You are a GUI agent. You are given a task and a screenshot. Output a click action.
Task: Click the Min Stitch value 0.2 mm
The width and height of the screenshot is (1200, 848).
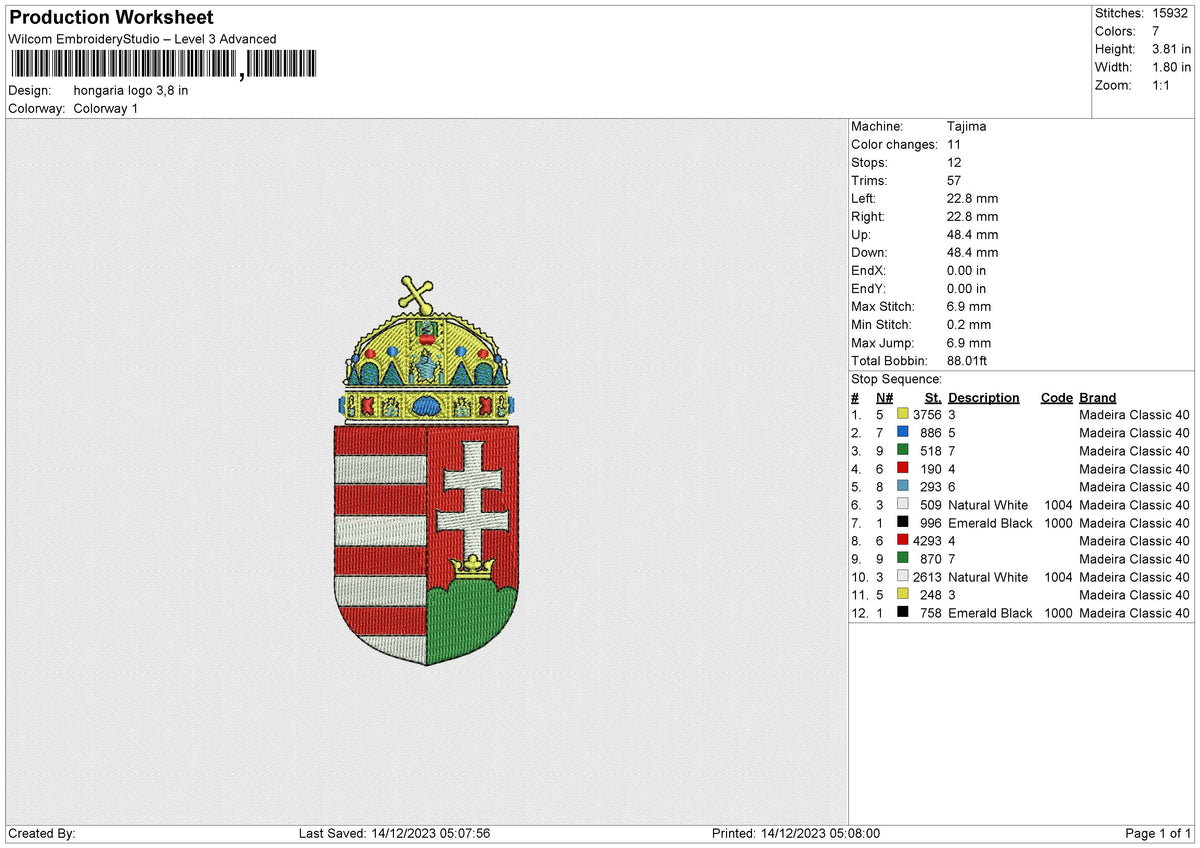click(x=968, y=324)
